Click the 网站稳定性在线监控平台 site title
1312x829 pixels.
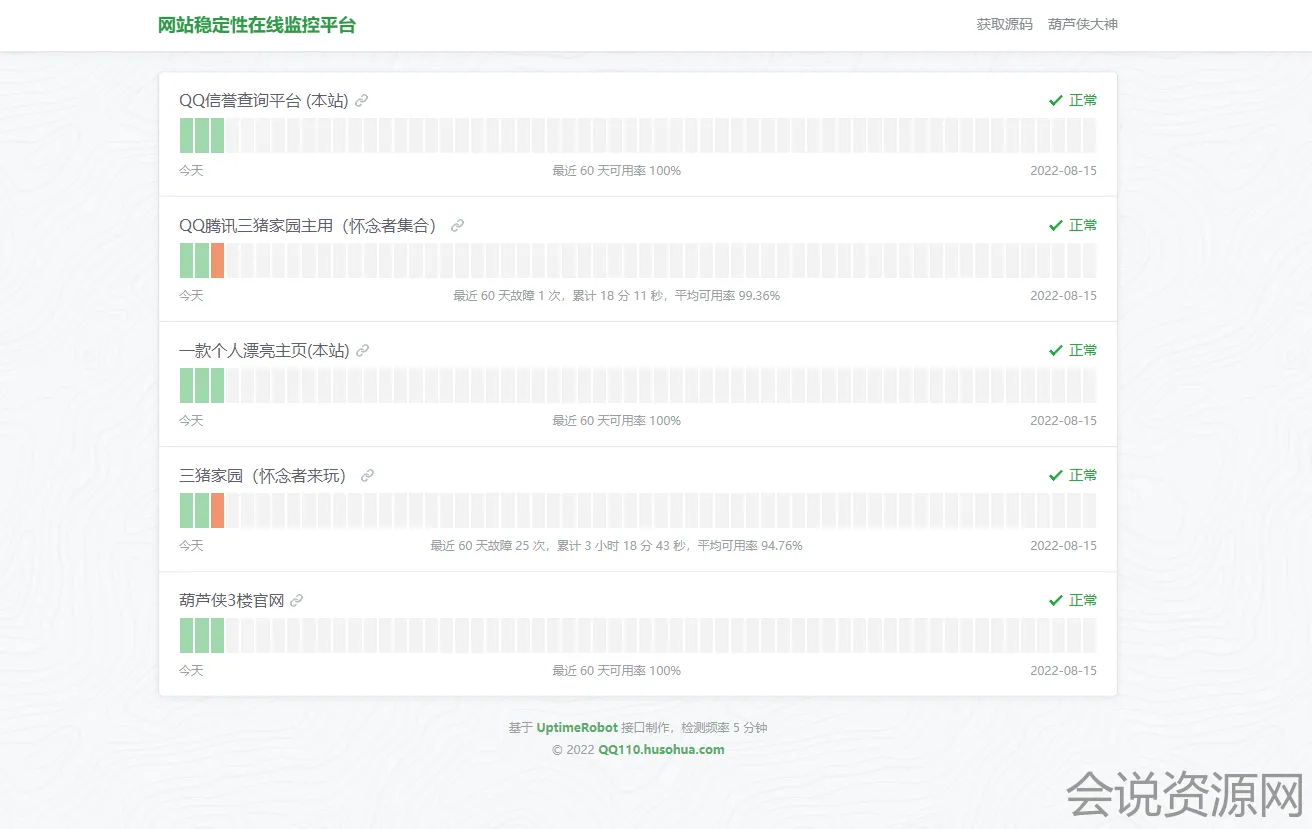pos(257,25)
